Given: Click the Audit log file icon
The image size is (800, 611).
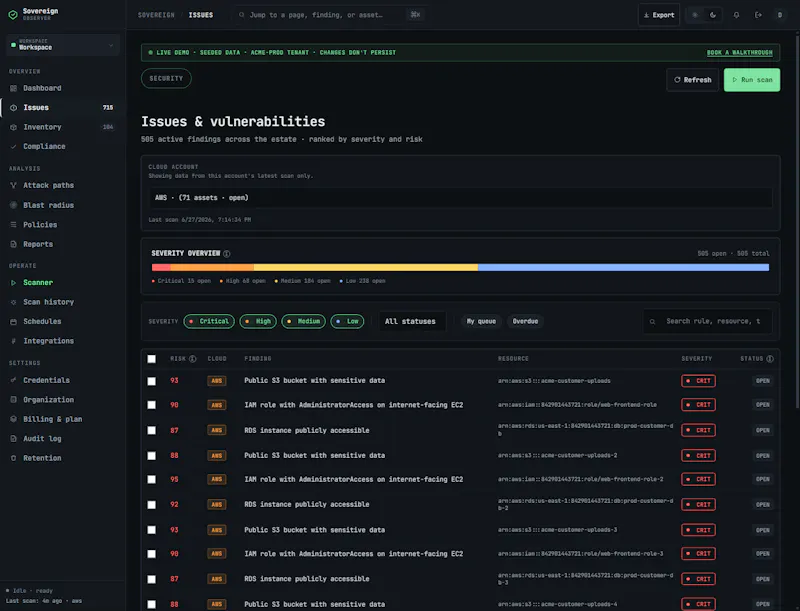Looking at the screenshot, I should tap(14, 439).
